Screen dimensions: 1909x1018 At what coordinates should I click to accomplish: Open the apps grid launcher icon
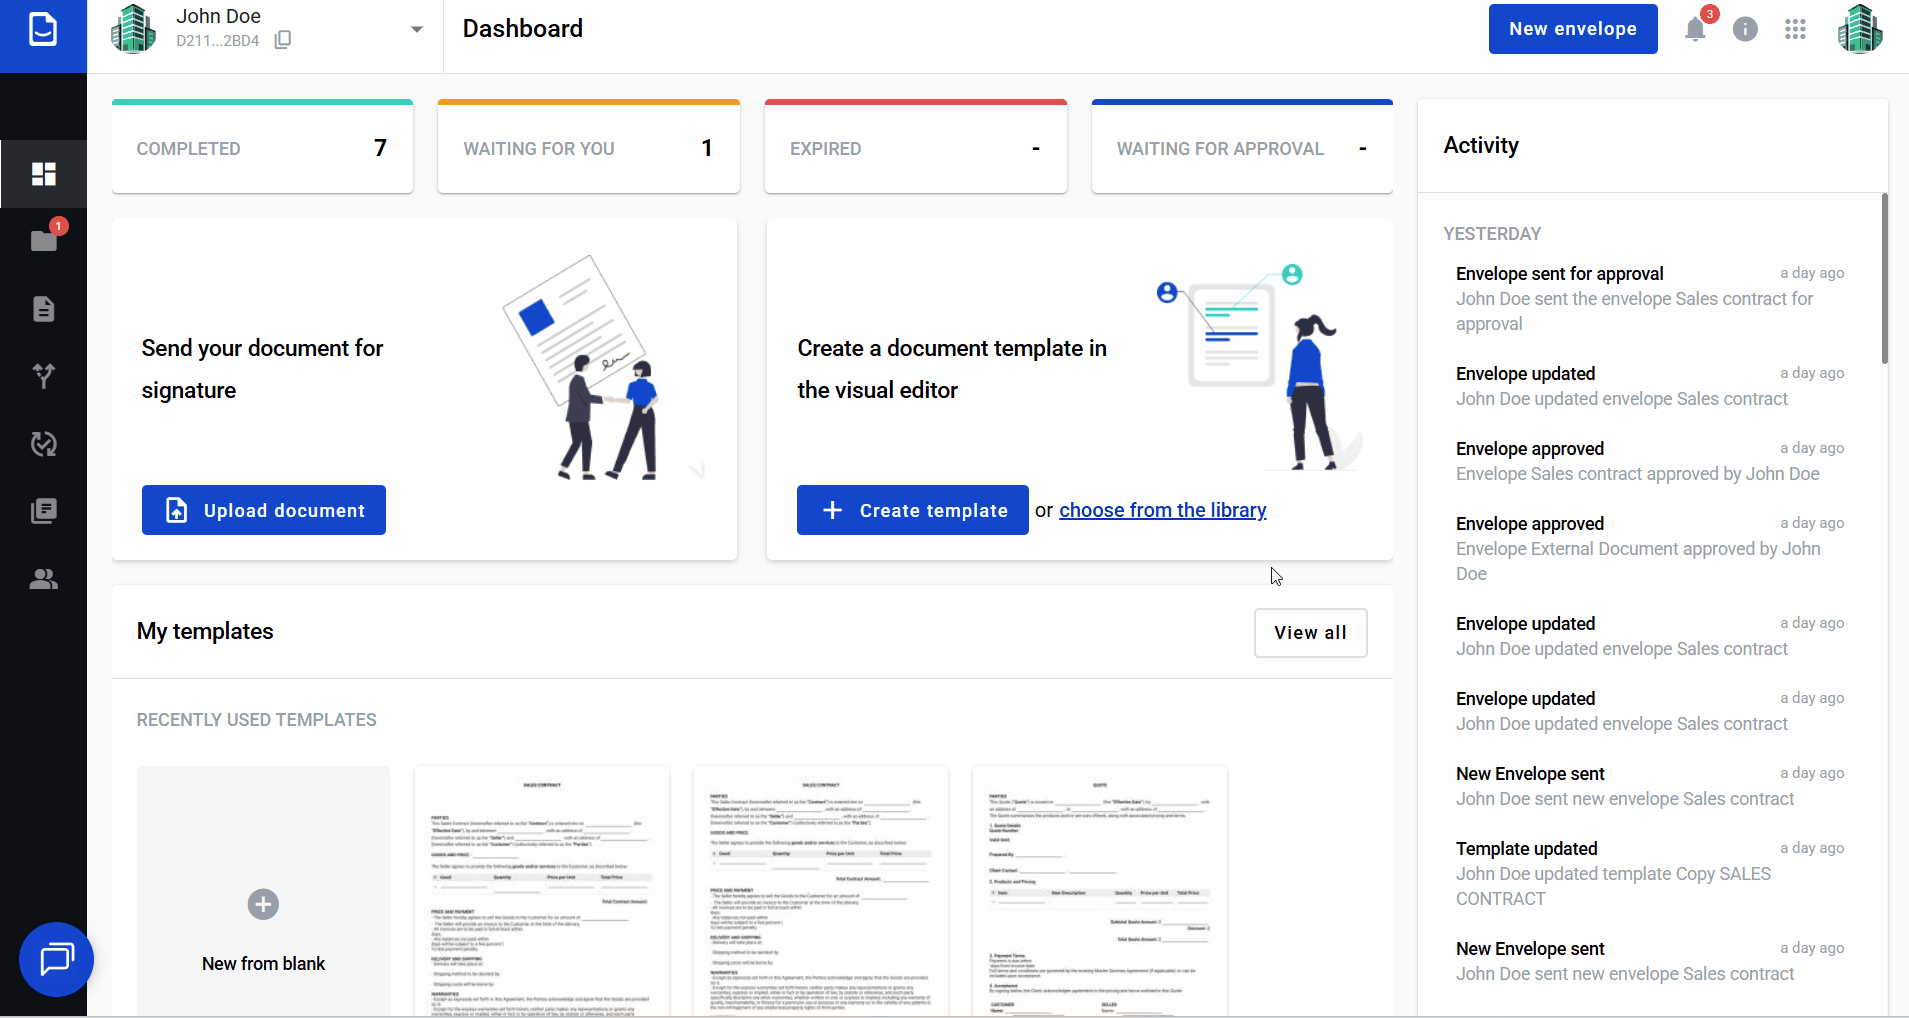point(1795,30)
